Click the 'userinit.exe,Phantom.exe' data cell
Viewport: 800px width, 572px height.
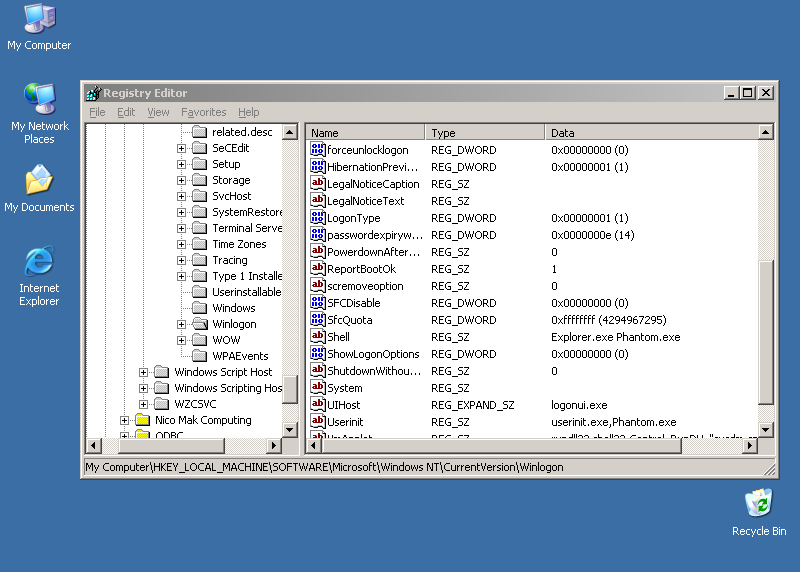tap(614, 422)
